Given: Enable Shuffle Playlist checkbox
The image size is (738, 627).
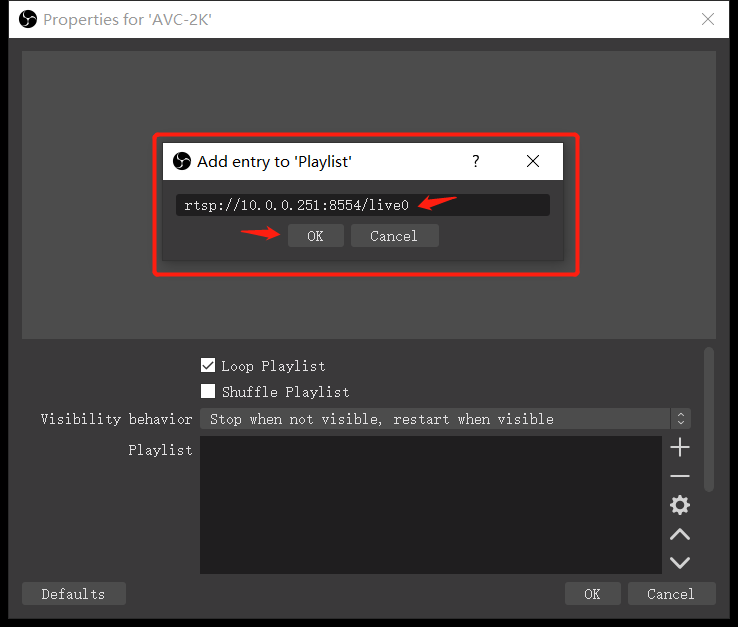Looking at the screenshot, I should coord(208,391).
